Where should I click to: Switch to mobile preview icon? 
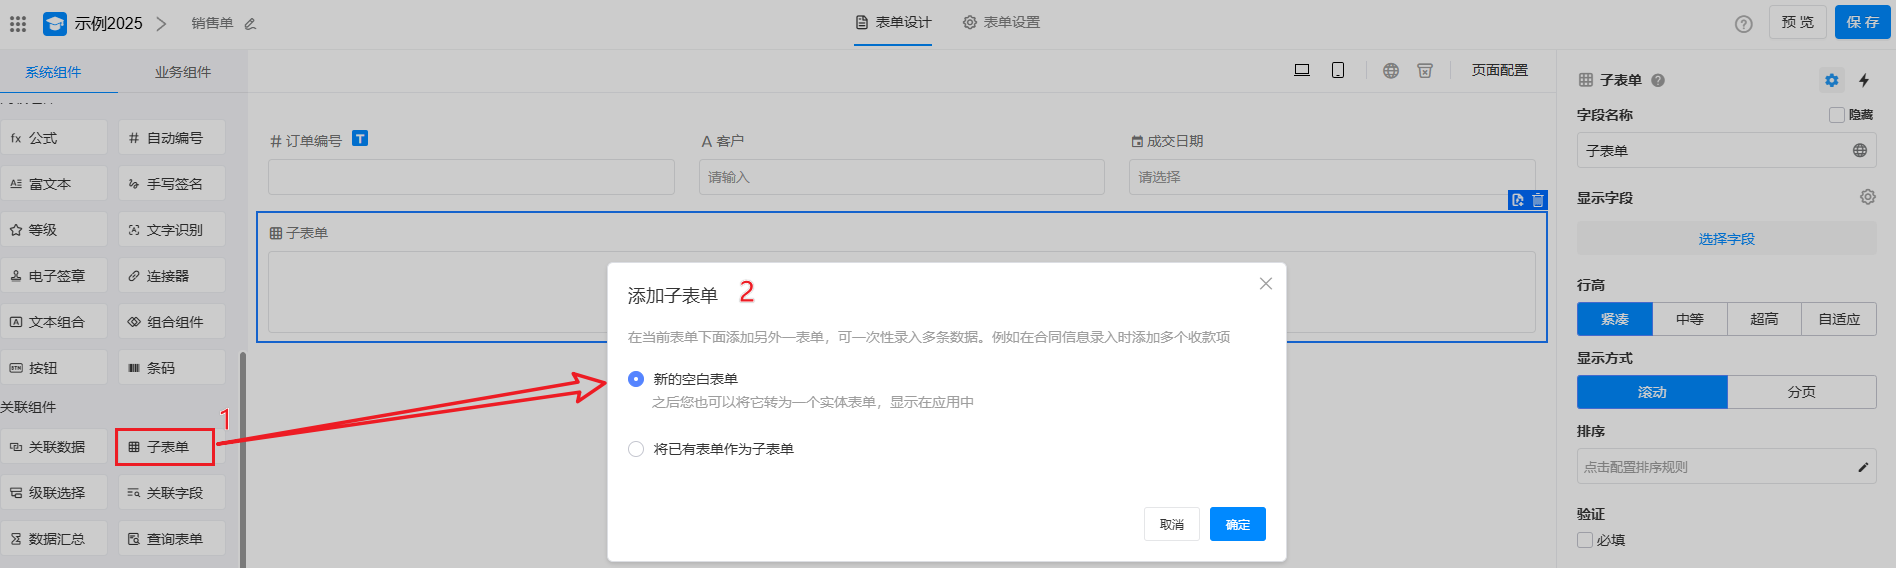(1337, 70)
